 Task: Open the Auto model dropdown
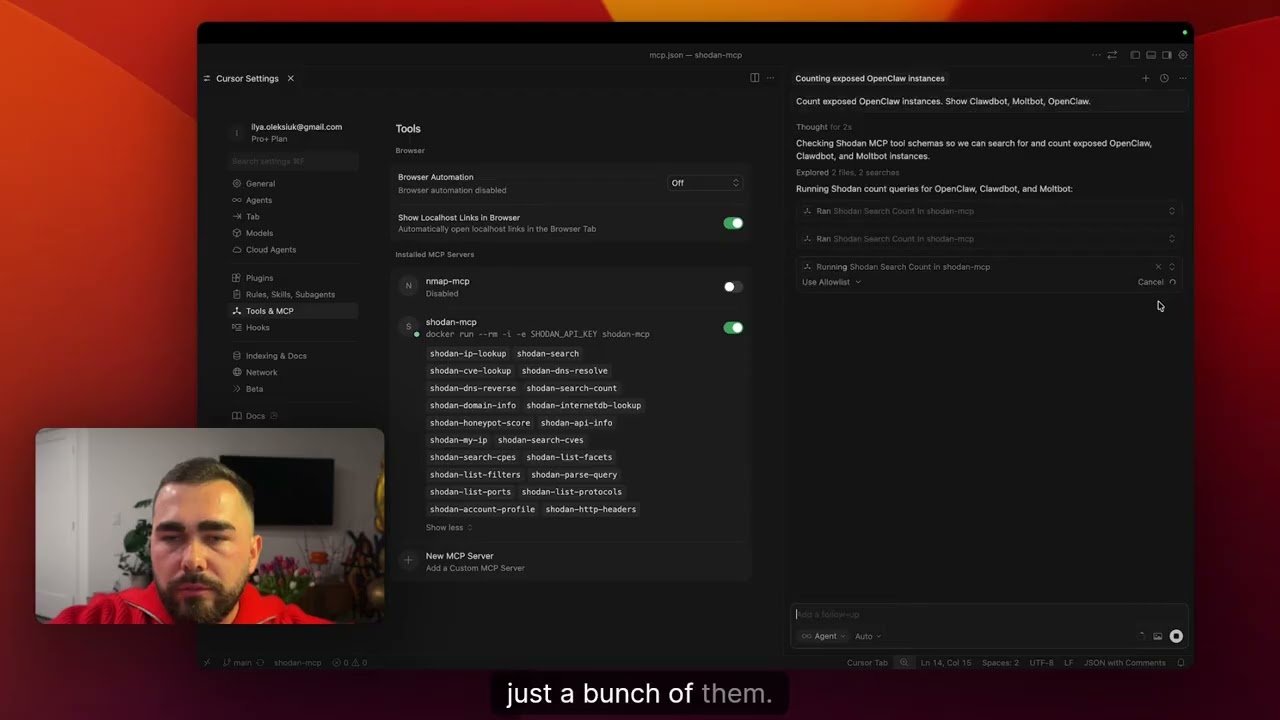[868, 636]
